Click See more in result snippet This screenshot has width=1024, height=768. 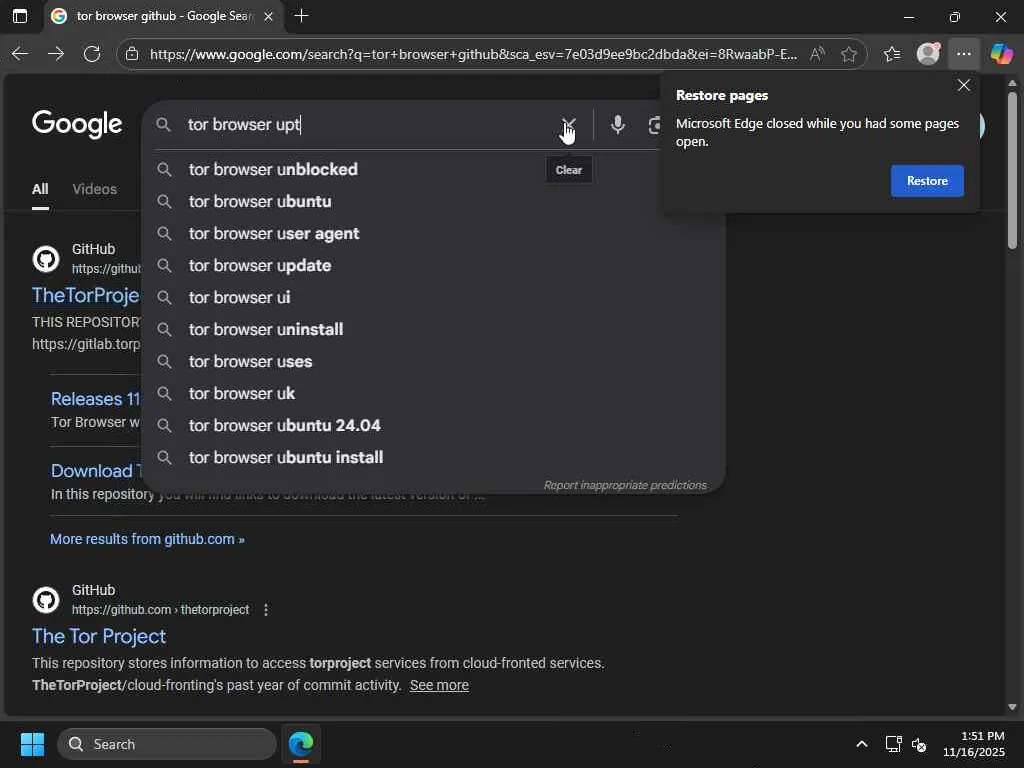[x=439, y=685]
